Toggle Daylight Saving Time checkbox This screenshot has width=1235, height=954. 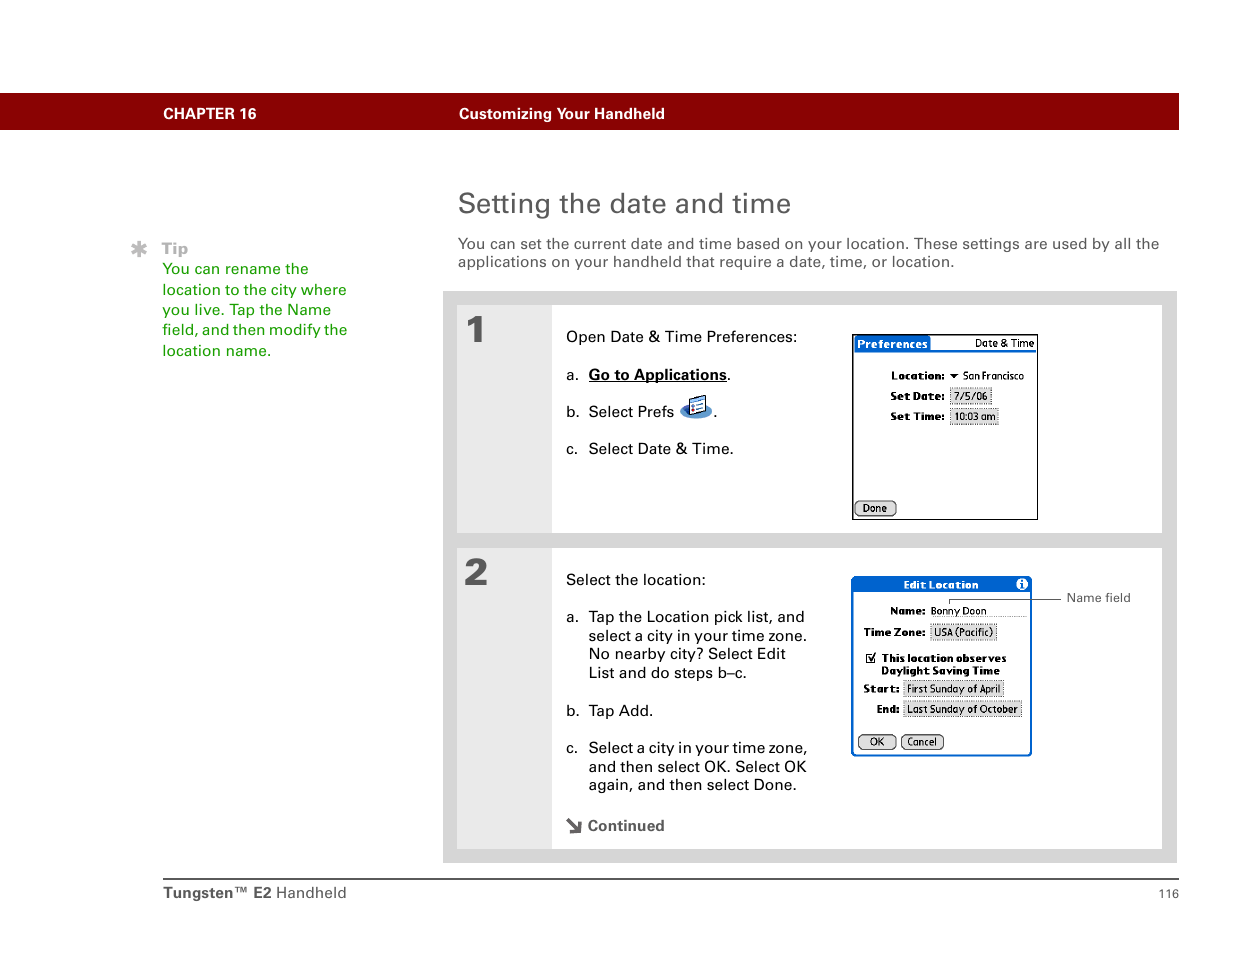(x=871, y=658)
